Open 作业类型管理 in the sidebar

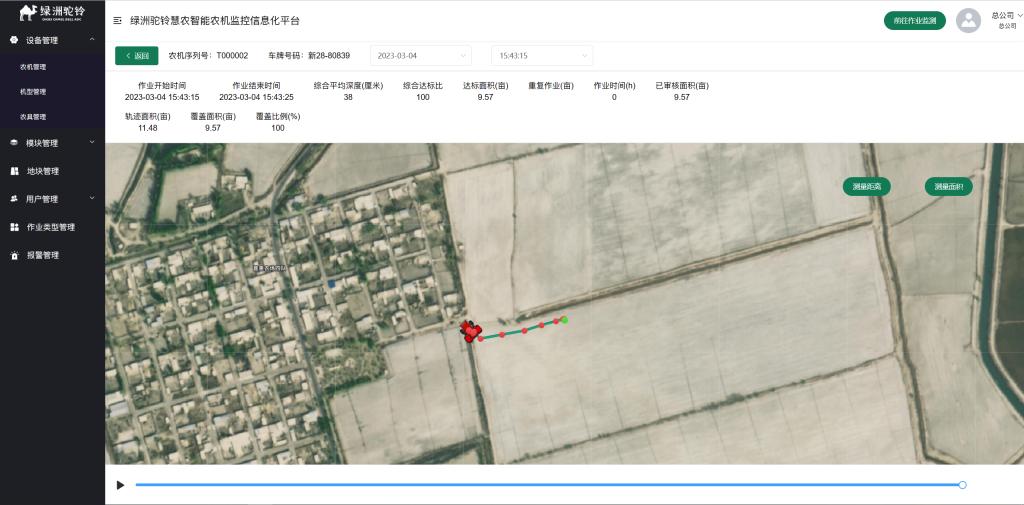(x=50, y=227)
